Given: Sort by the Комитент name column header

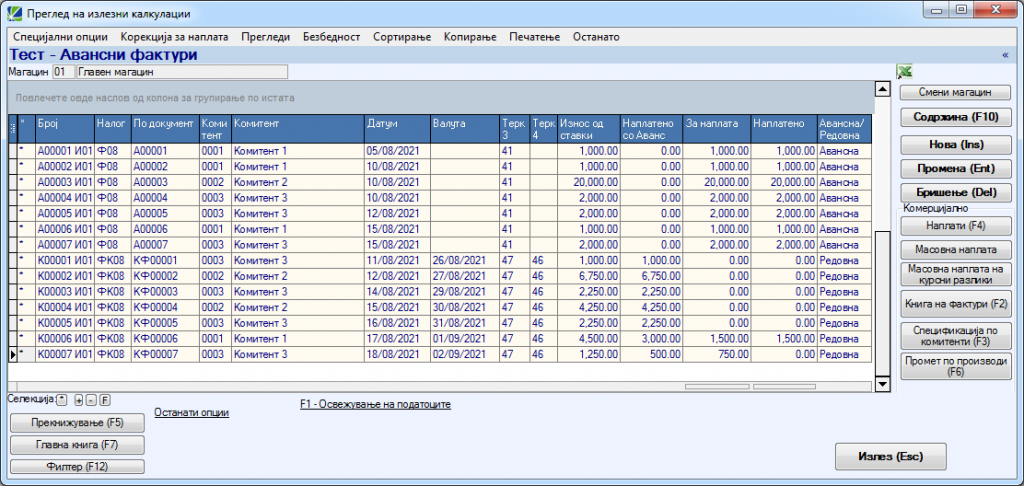Looking at the screenshot, I should tap(298, 129).
